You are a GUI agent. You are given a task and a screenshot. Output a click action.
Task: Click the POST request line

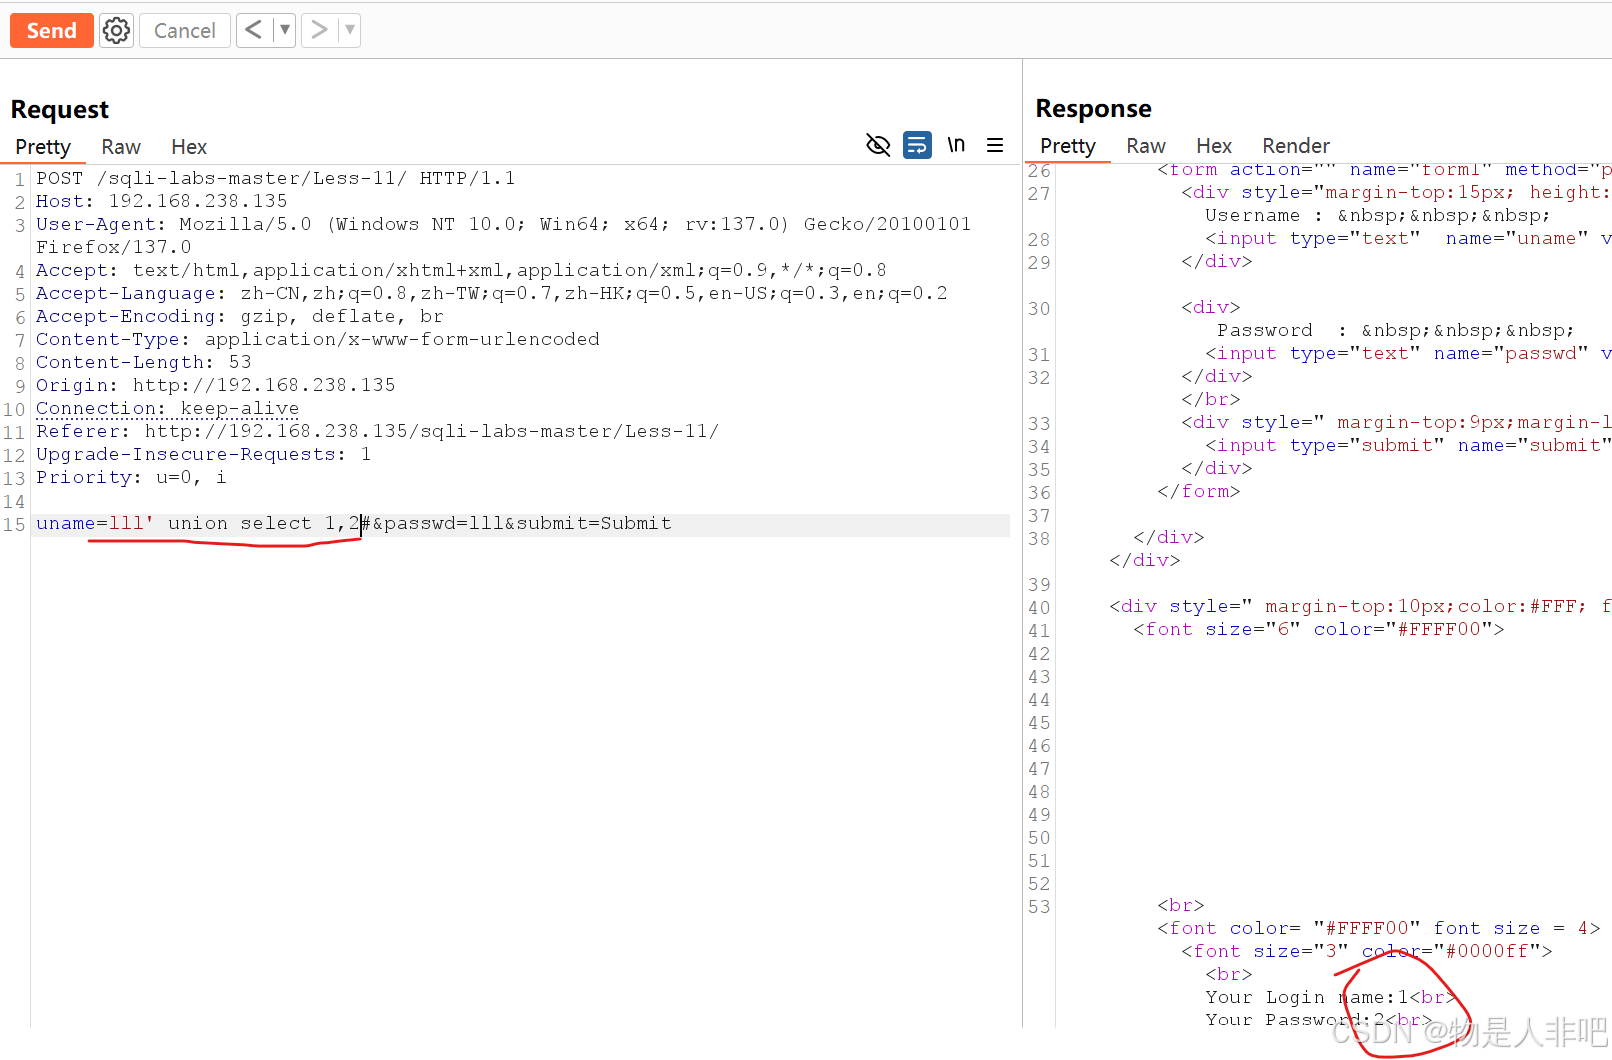276,179
